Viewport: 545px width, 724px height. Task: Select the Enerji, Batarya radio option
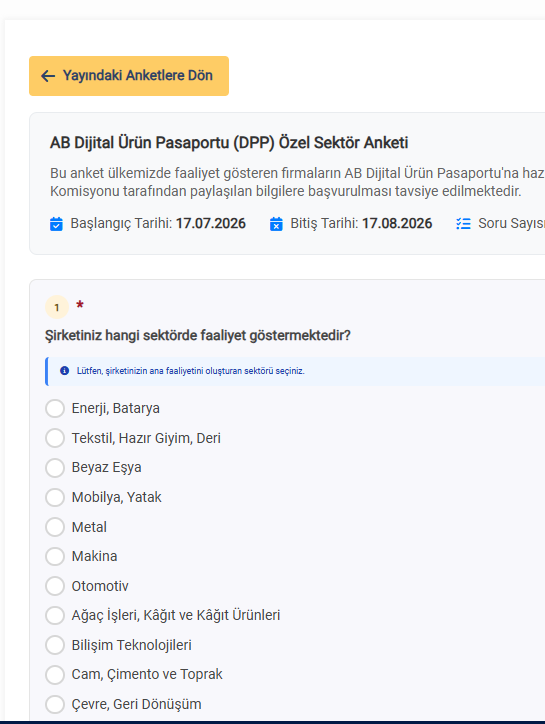point(55,409)
